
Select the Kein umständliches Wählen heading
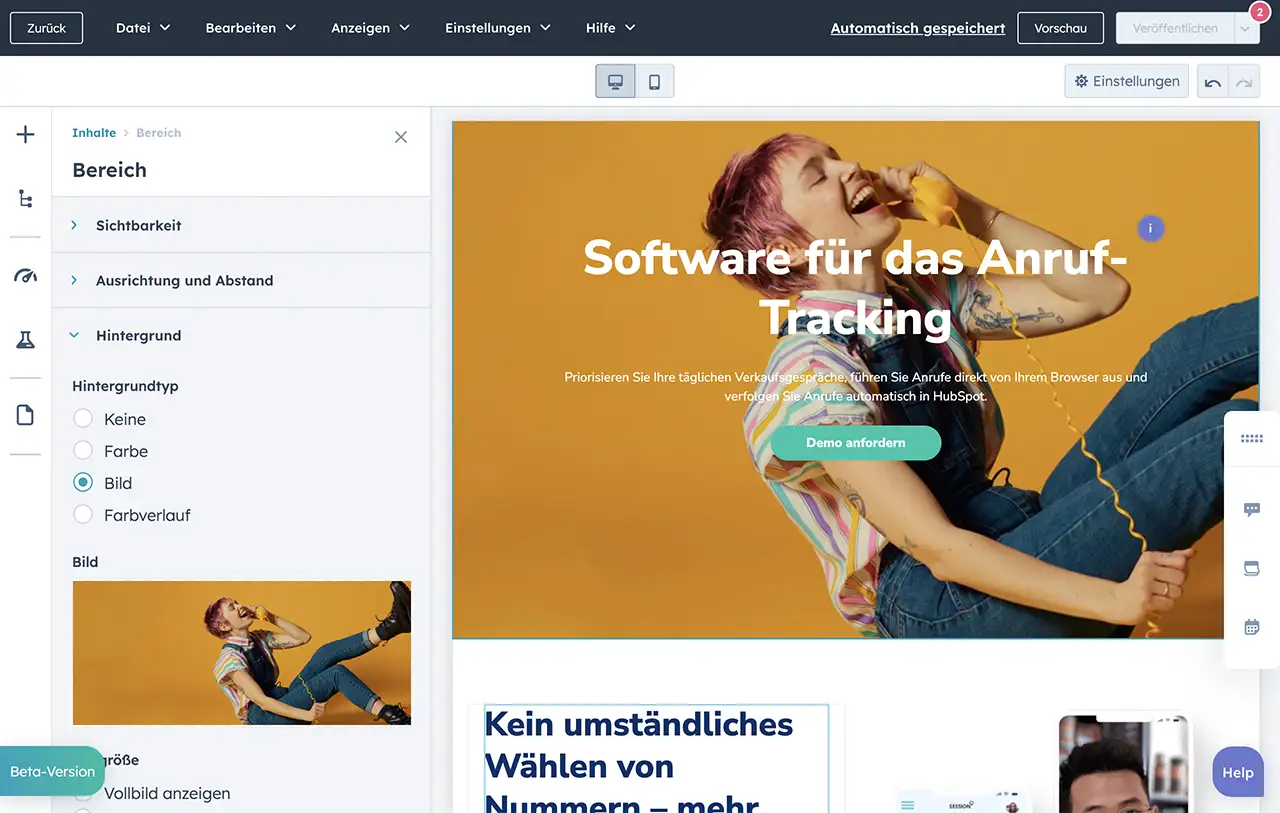click(x=657, y=760)
